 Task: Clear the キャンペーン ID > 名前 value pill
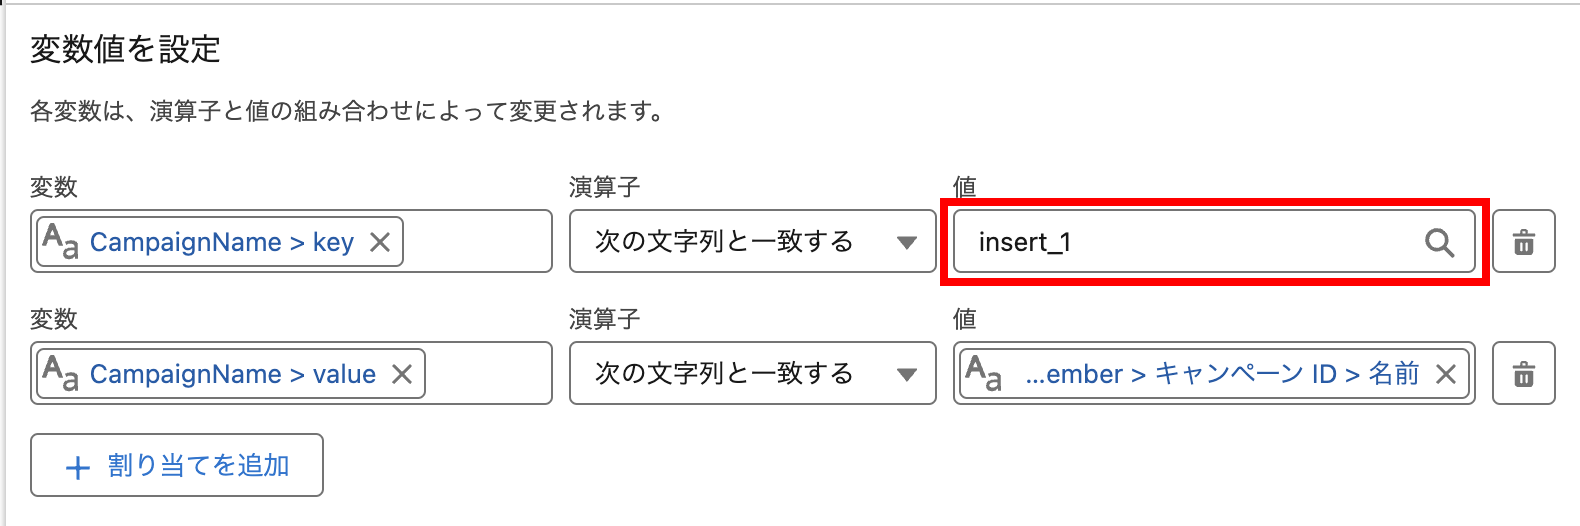click(x=1445, y=374)
